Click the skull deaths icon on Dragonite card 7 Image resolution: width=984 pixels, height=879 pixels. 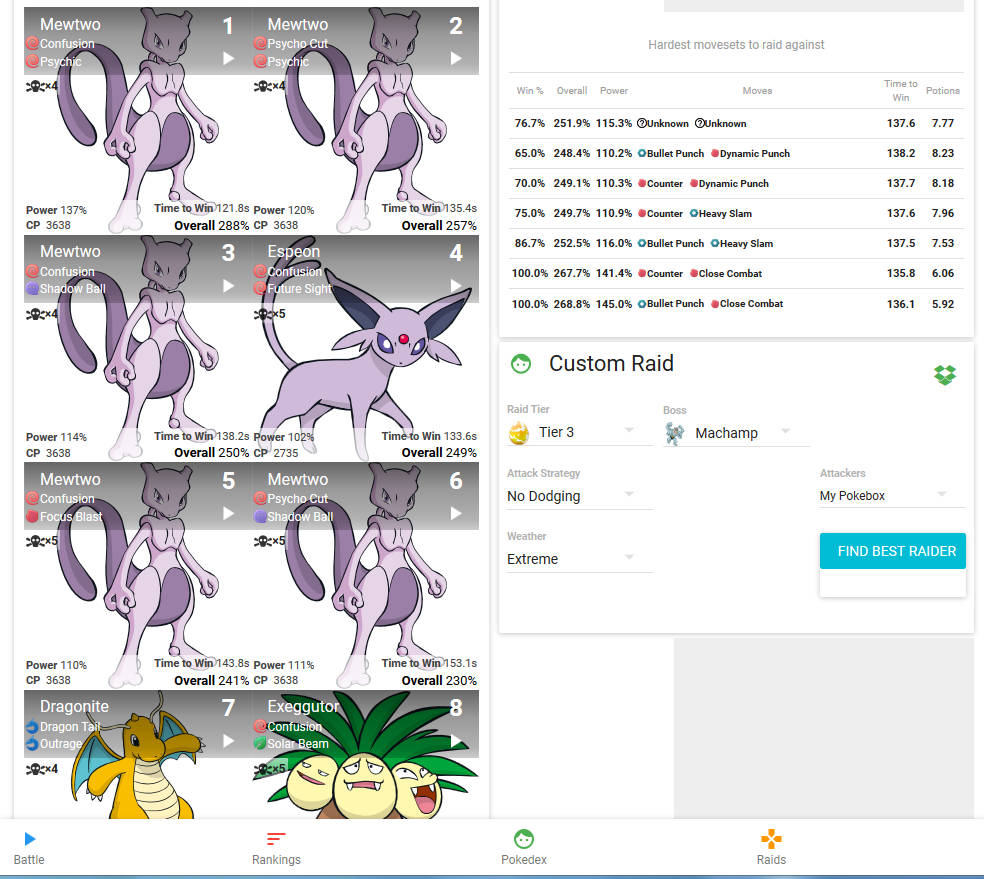(34, 769)
